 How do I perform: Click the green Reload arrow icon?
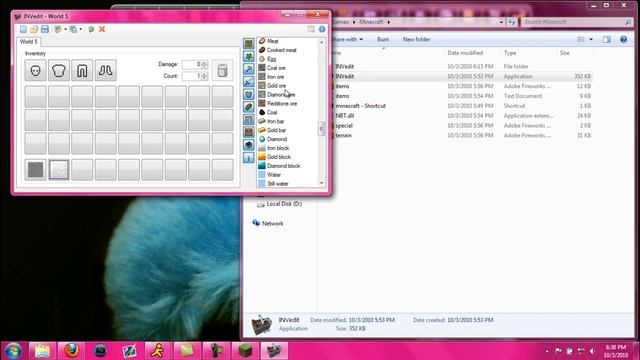(x=91, y=29)
